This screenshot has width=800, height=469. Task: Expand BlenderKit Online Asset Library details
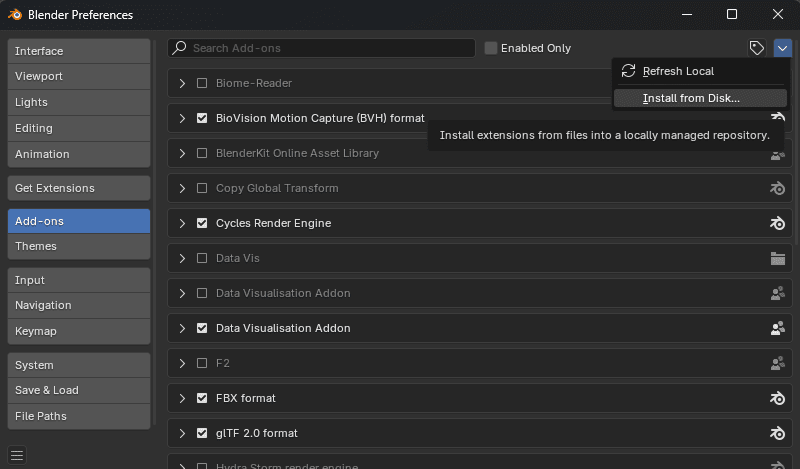182,153
